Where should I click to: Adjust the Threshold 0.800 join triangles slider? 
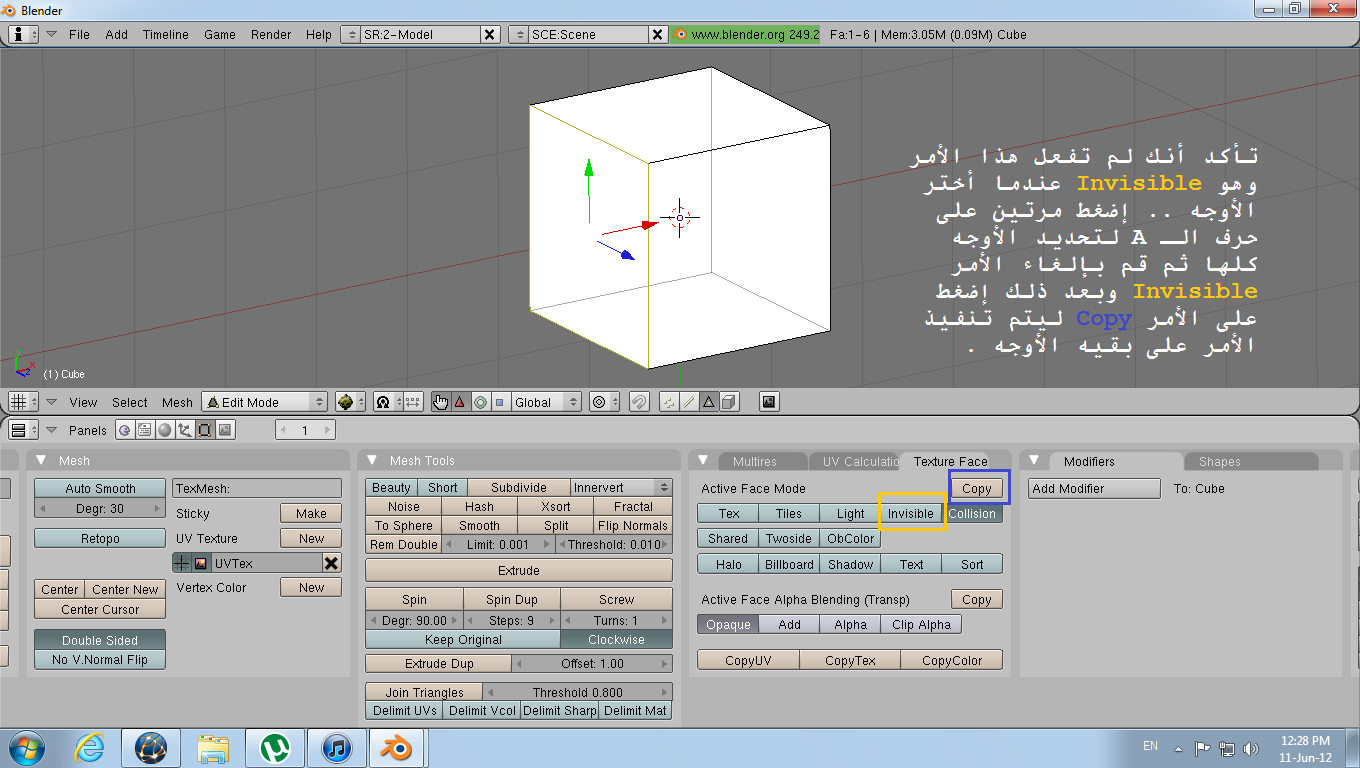point(578,691)
